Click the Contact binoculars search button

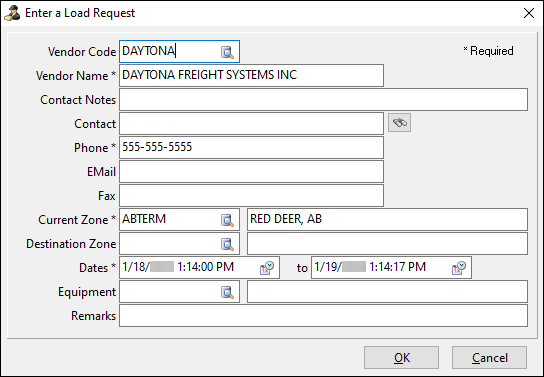point(399,122)
